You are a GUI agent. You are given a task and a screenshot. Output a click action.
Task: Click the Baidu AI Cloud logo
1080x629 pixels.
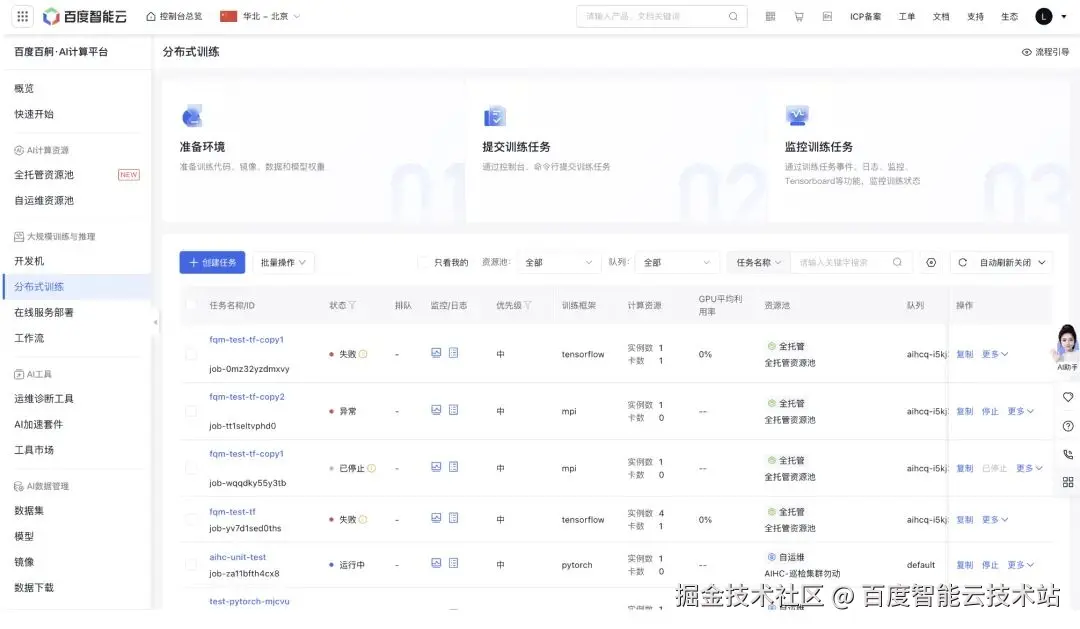click(x=85, y=16)
